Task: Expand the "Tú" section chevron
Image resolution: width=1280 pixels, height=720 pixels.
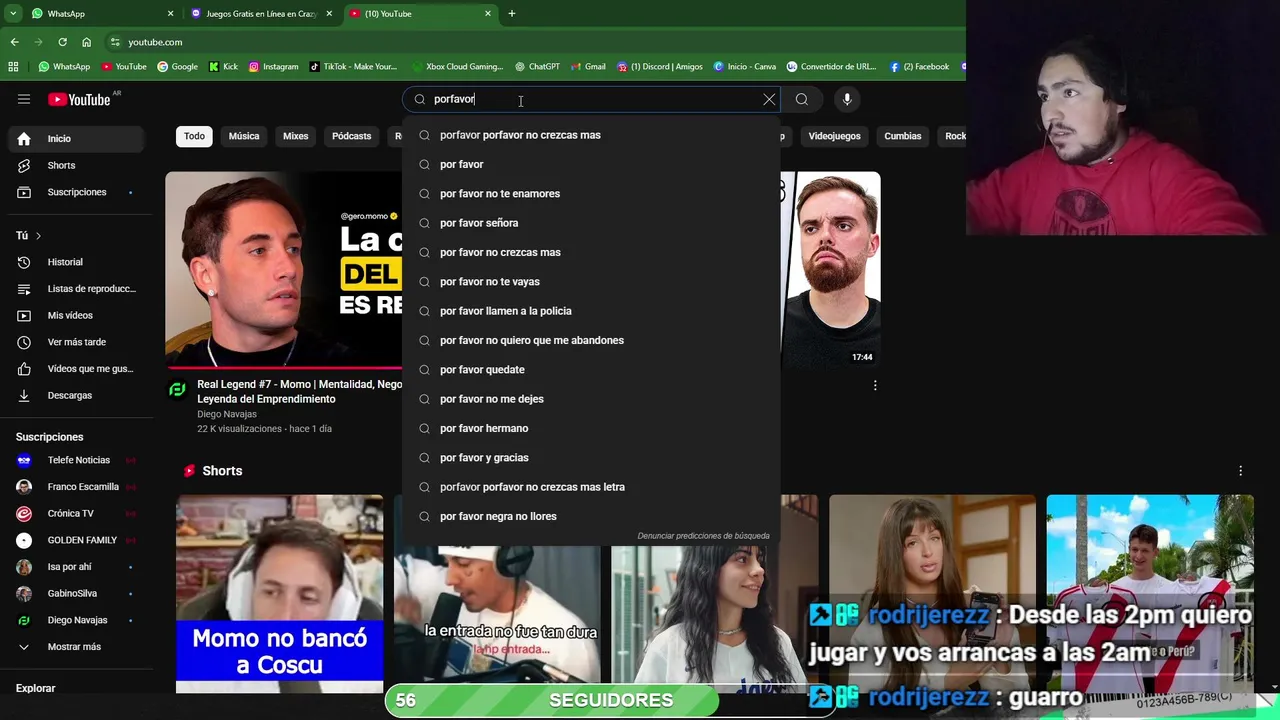Action: pyautogui.click(x=38, y=236)
